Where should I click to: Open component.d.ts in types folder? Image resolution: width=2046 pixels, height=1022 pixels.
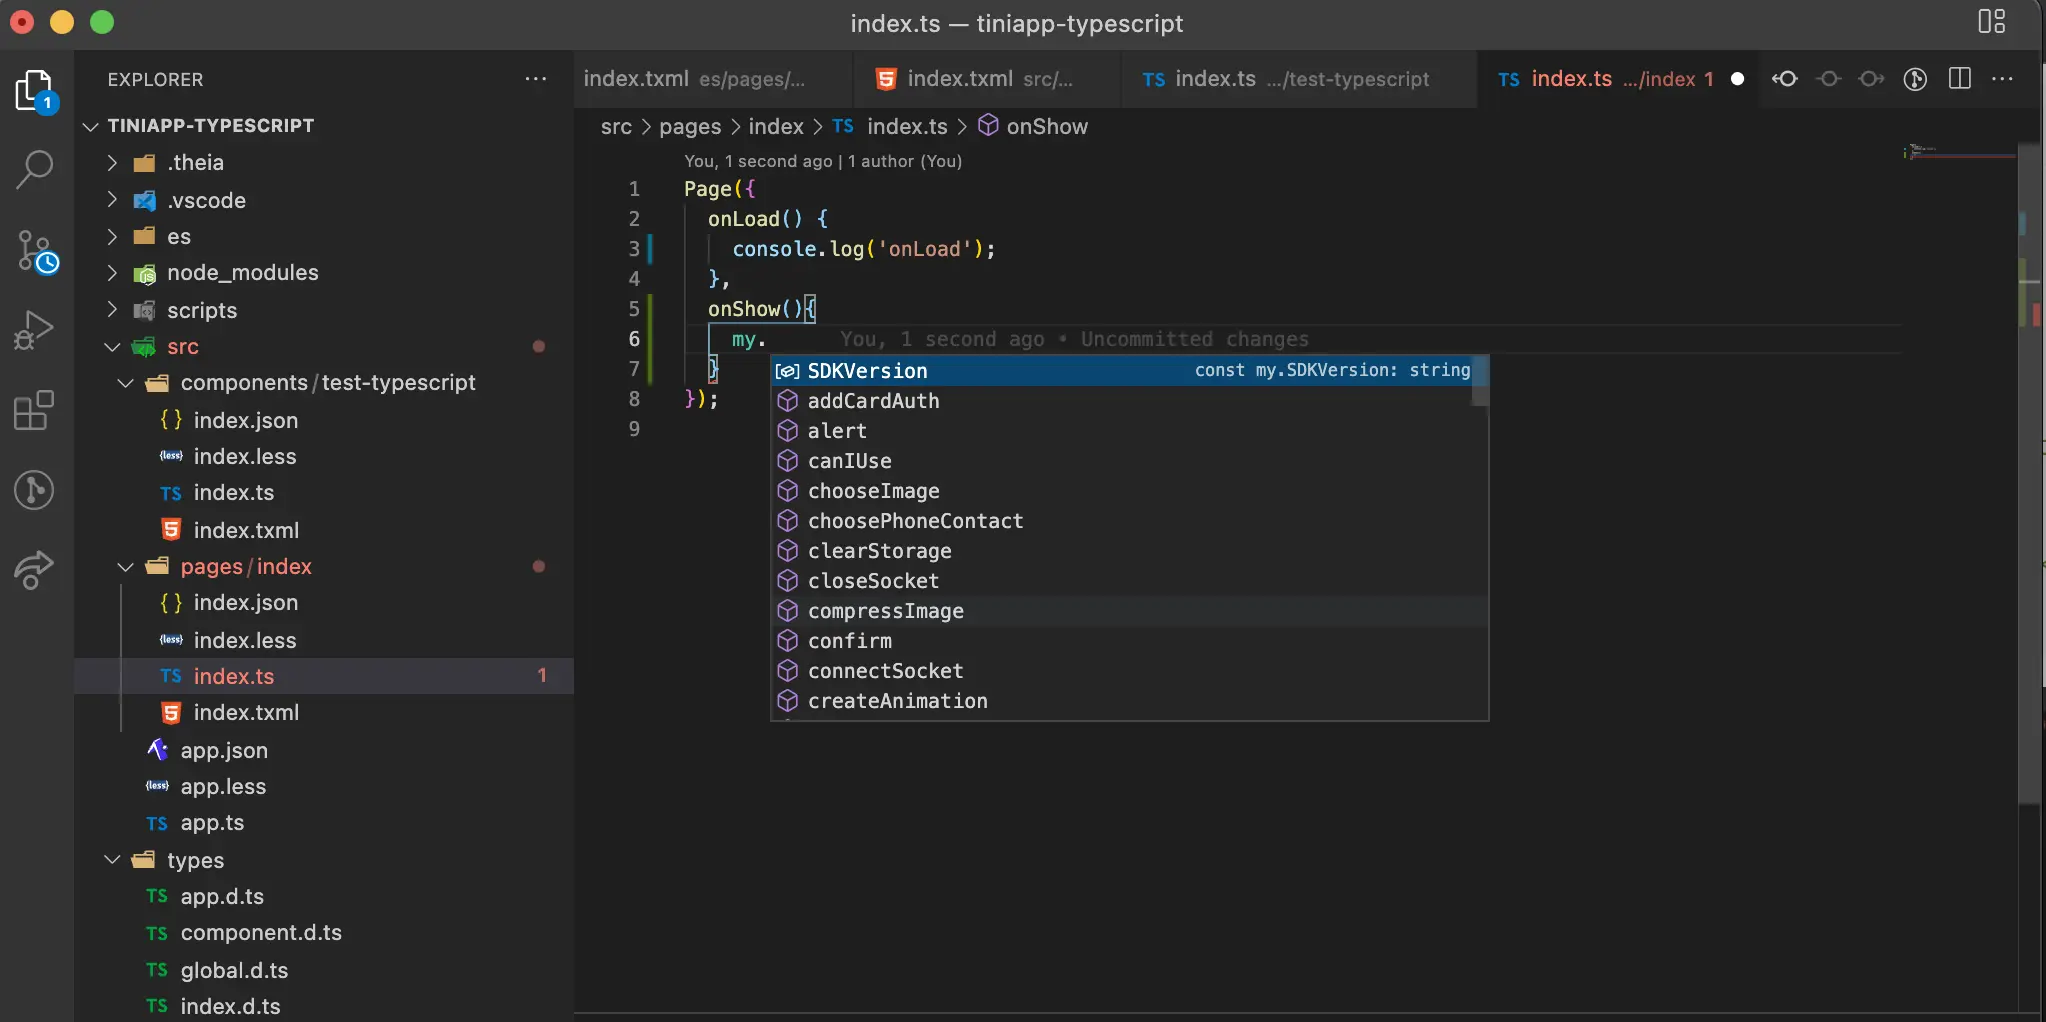pos(324,933)
